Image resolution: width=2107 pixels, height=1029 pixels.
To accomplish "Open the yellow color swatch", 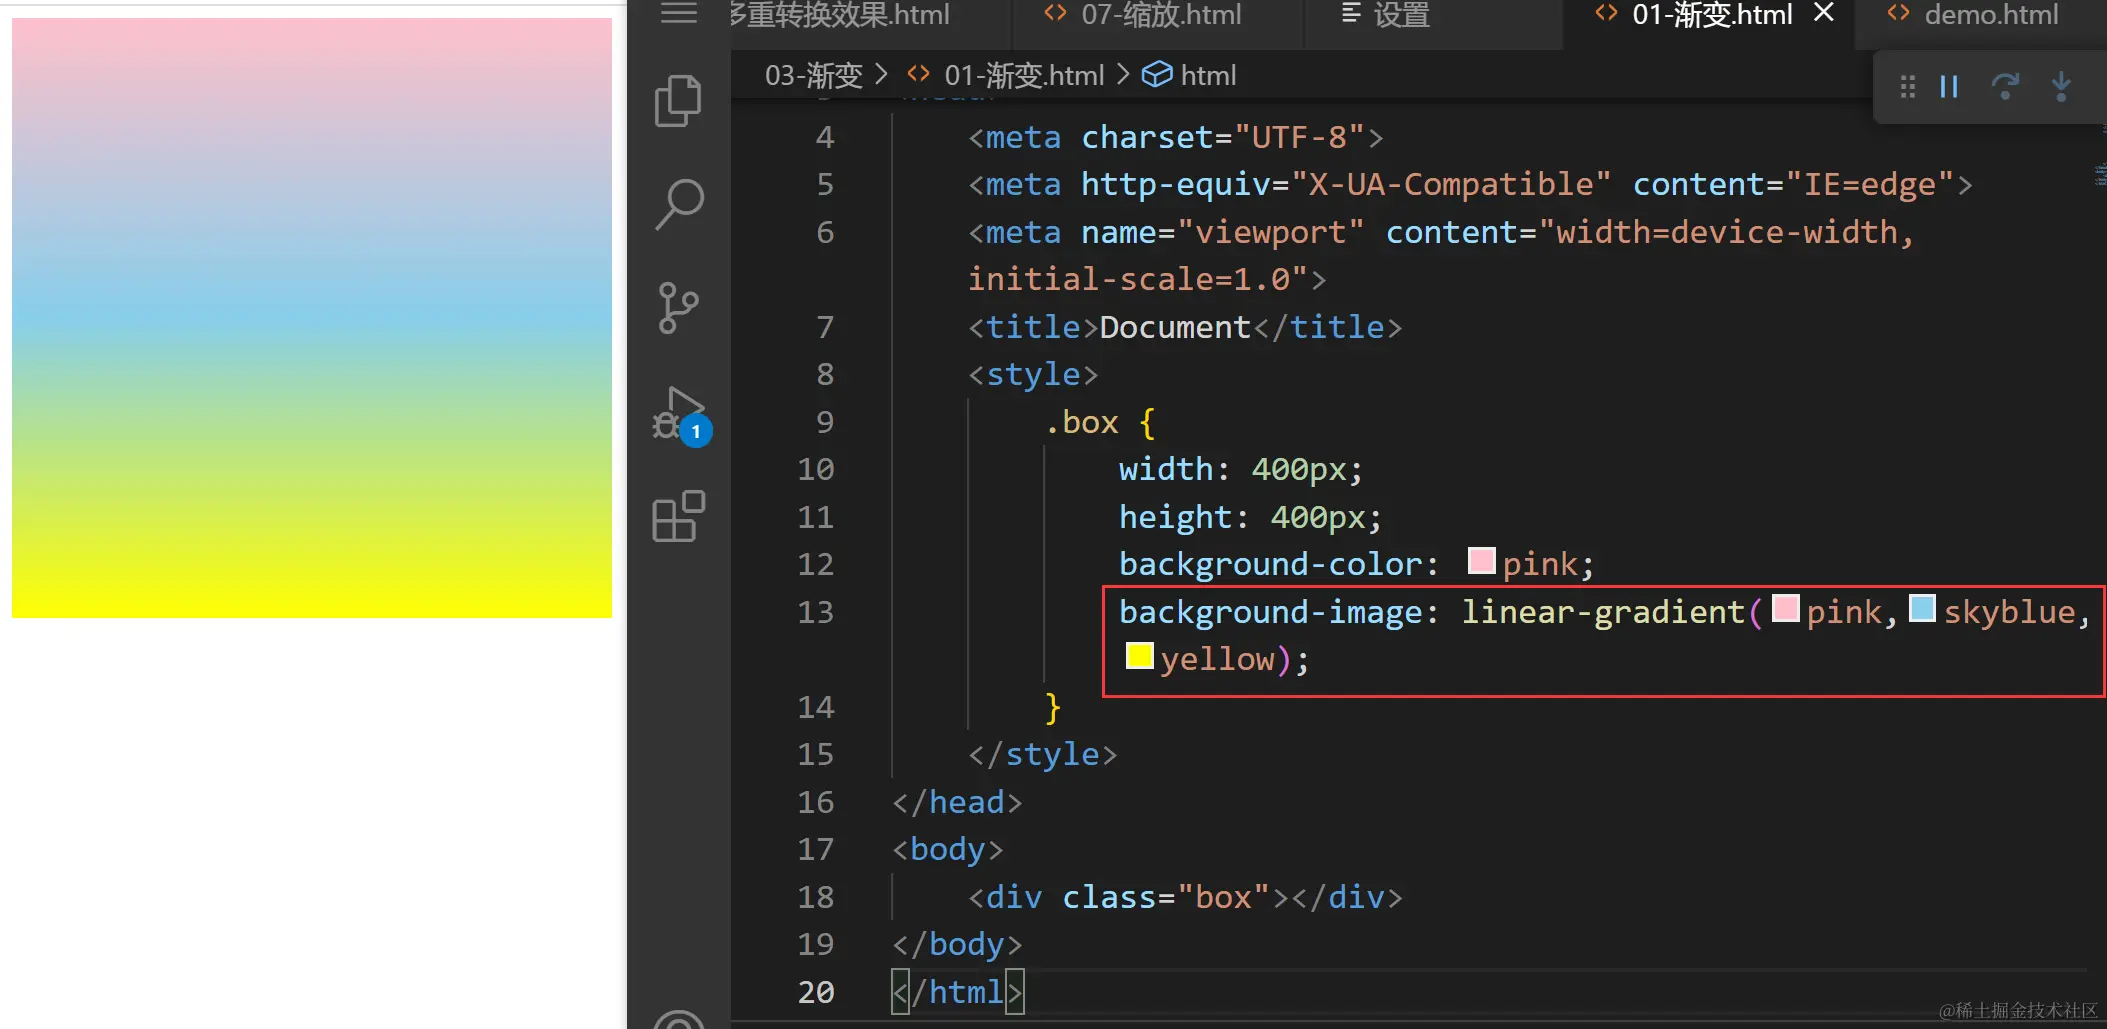I will point(1140,655).
